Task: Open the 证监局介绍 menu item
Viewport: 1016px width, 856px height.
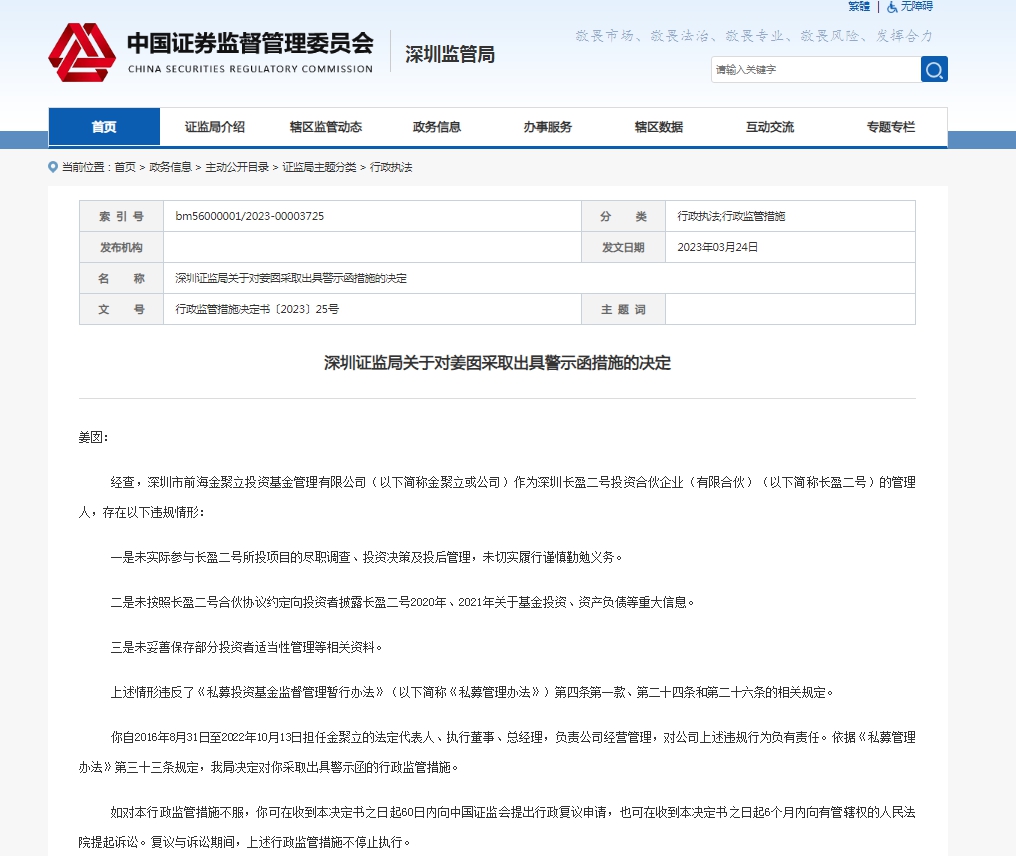Action: 214,127
